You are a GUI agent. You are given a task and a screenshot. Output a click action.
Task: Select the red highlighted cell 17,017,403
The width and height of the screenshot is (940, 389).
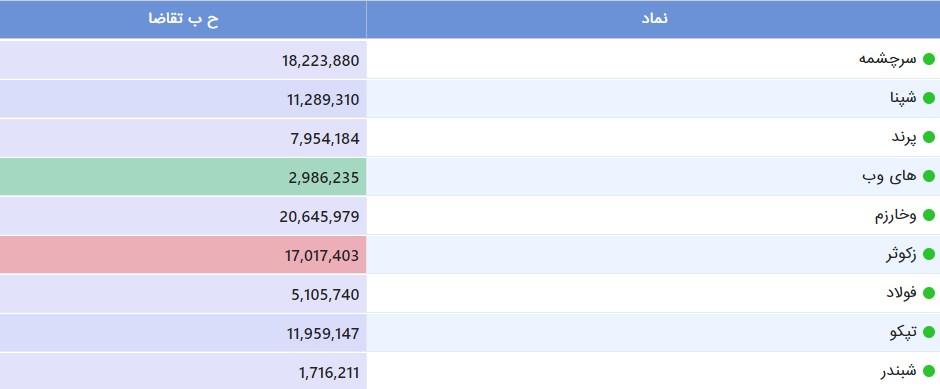point(183,255)
